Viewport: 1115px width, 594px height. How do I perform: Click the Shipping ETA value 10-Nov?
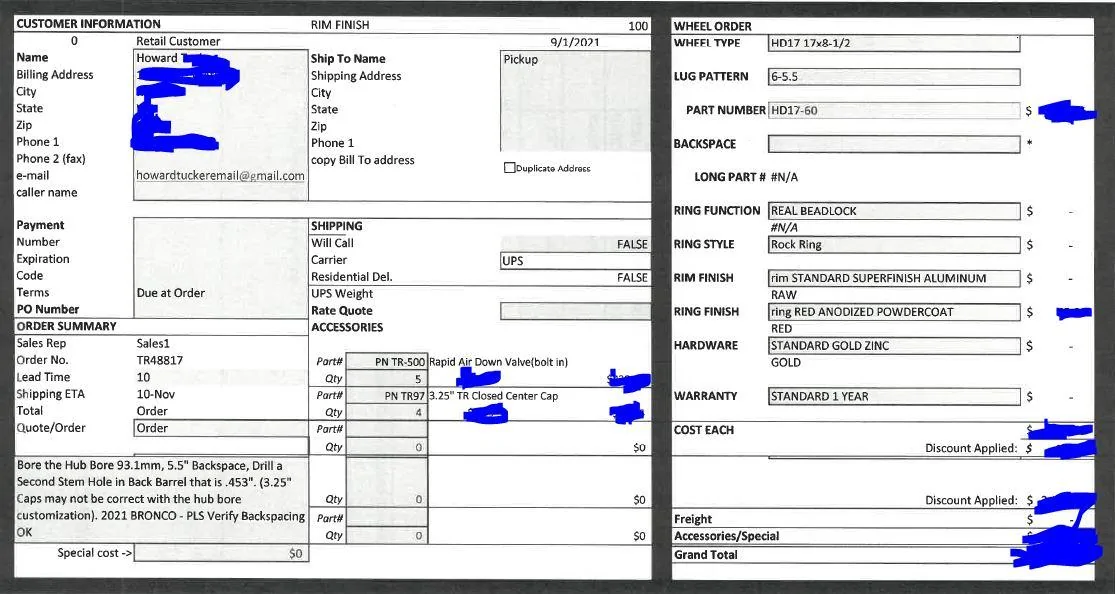[x=156, y=394]
